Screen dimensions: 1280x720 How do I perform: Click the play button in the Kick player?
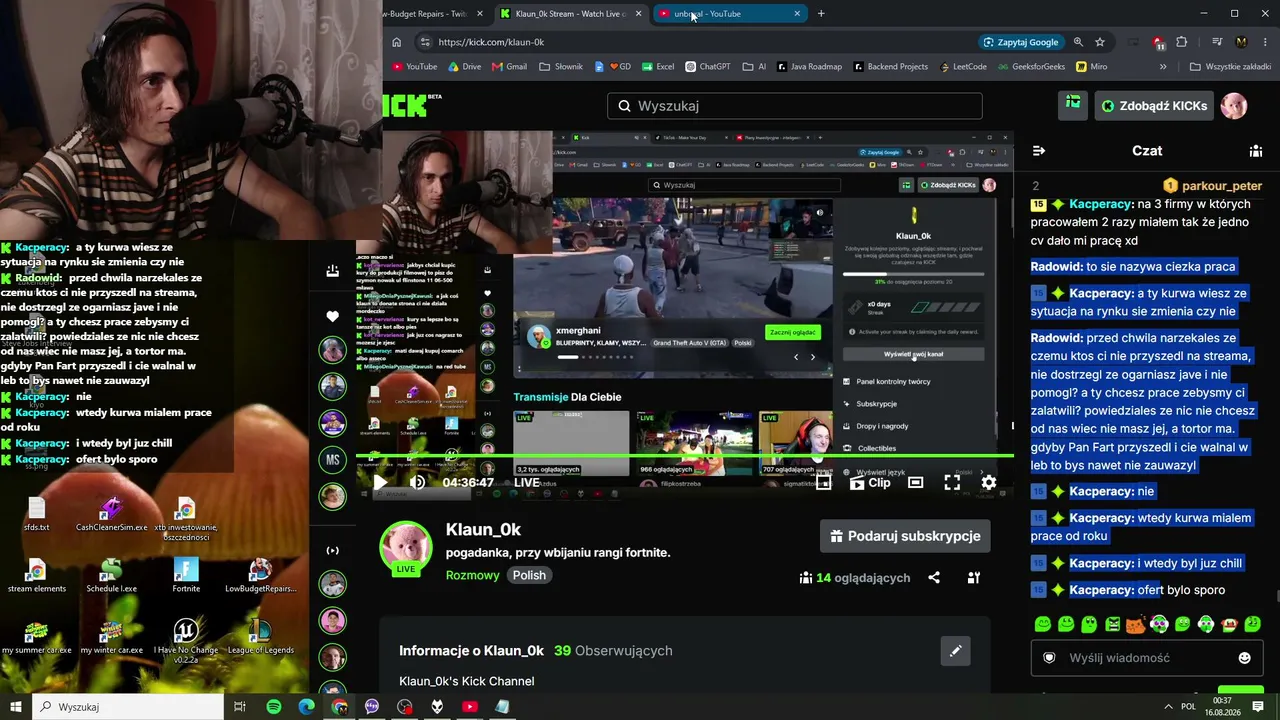380,482
